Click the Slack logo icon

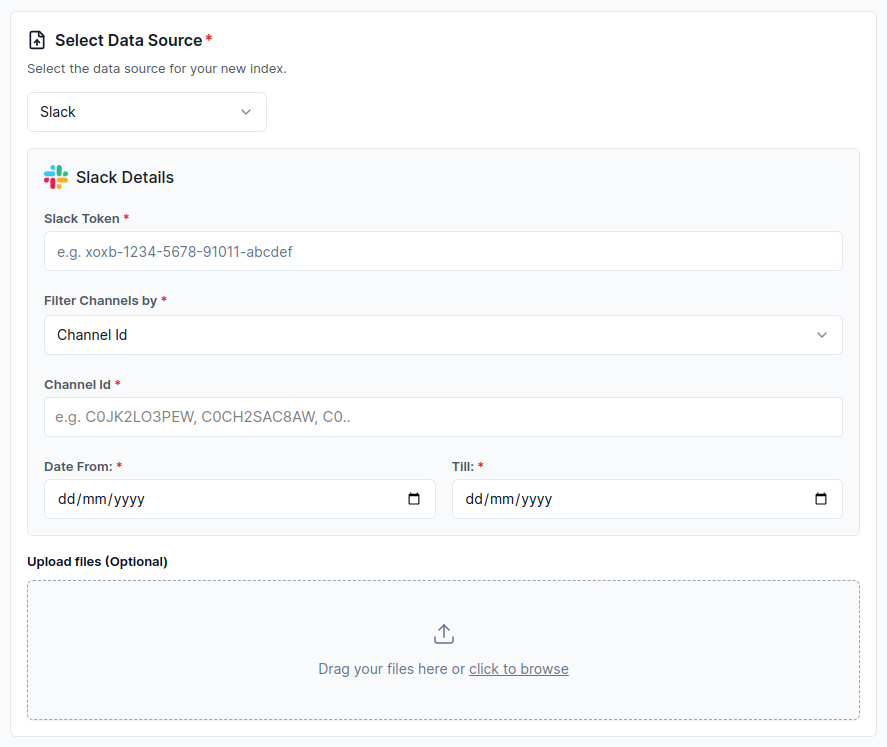tap(56, 177)
